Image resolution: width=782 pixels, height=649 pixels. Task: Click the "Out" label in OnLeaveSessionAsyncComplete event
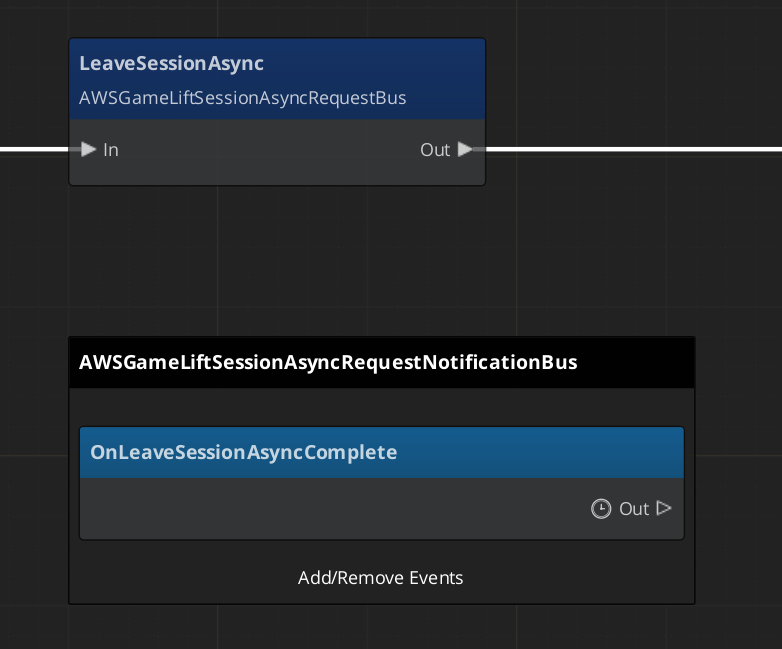point(634,509)
